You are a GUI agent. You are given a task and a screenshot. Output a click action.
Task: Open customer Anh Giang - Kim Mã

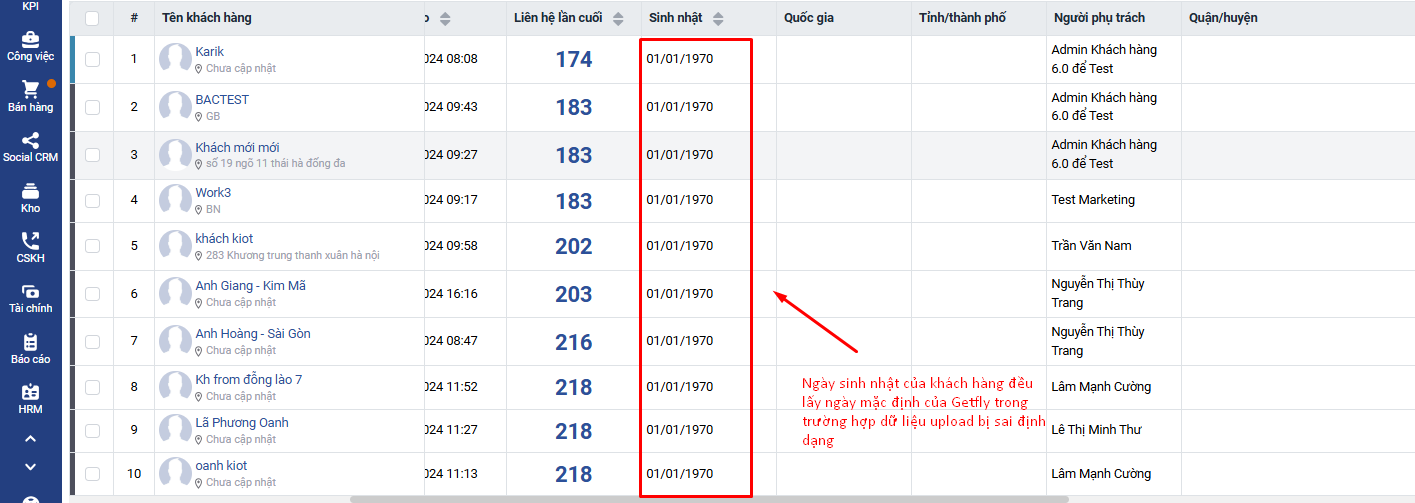pos(250,285)
